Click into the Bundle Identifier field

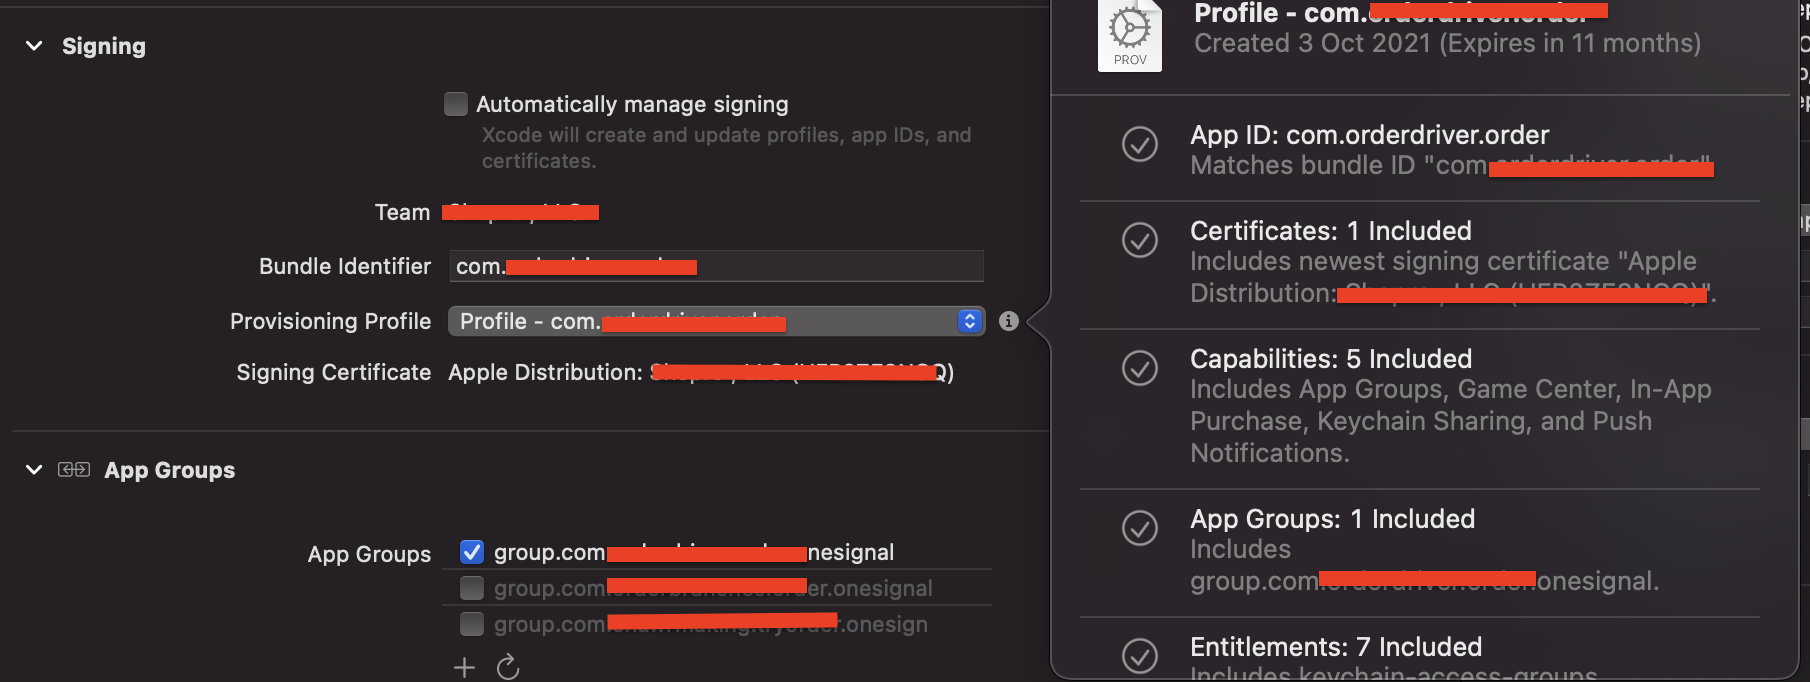(x=716, y=266)
